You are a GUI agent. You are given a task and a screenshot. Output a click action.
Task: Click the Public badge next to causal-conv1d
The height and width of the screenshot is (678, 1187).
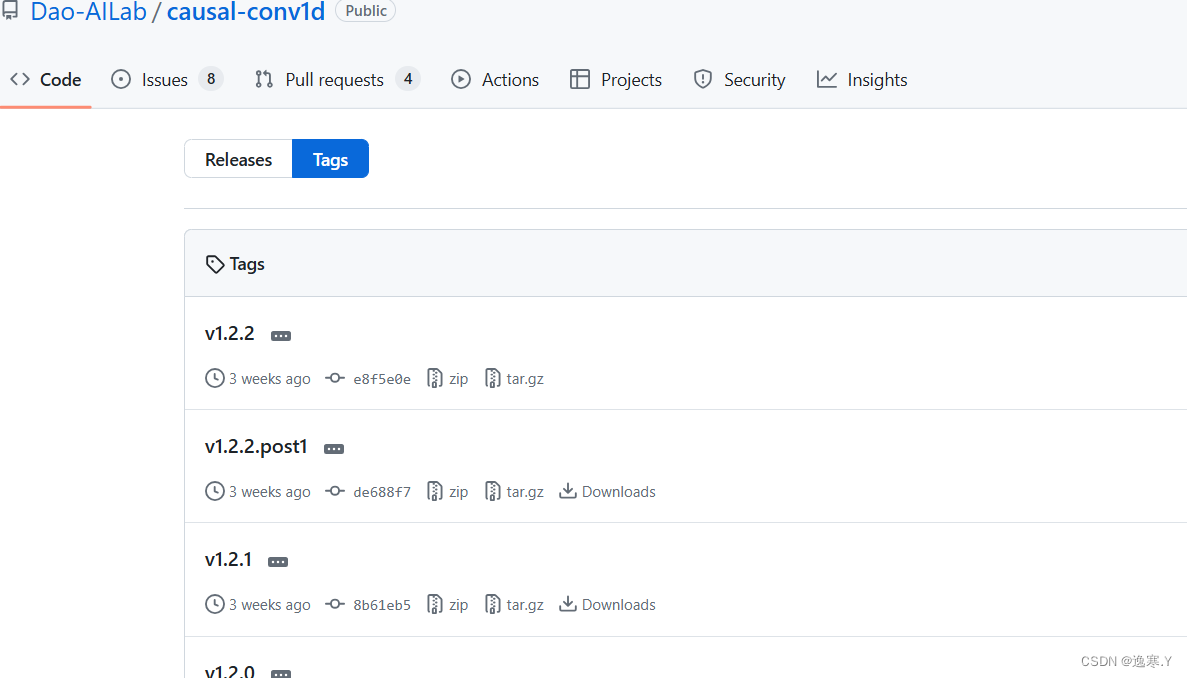pos(365,11)
